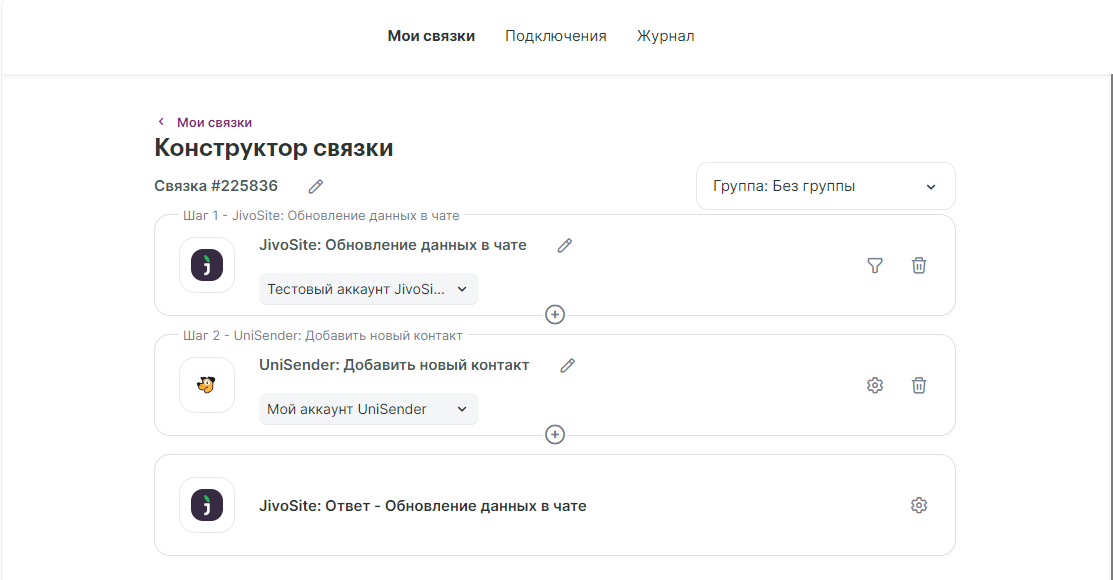This screenshot has height=580, width=1113.
Task: Click Конструктор связки heading
Action: point(273,148)
